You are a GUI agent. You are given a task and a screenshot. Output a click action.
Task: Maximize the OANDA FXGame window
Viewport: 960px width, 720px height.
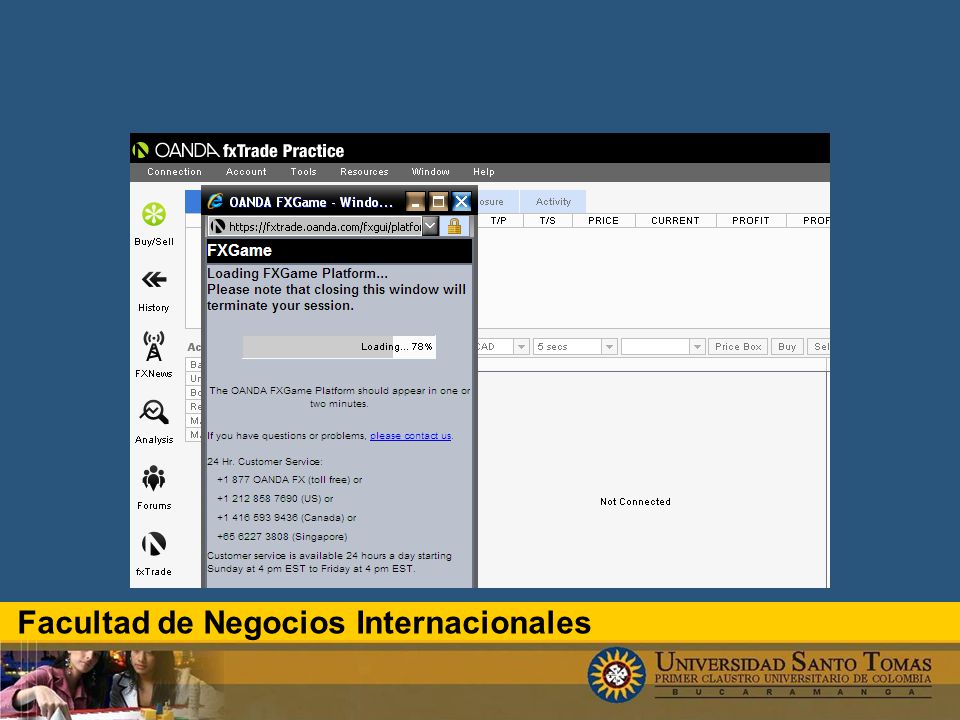(x=438, y=201)
